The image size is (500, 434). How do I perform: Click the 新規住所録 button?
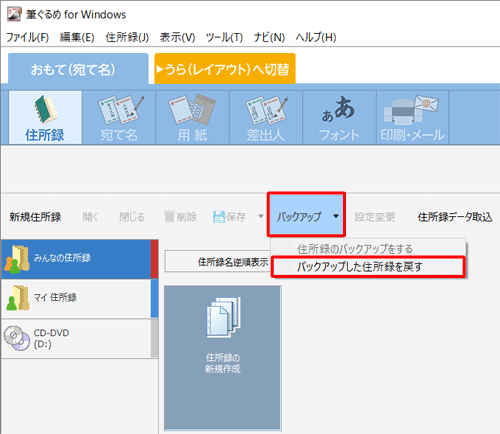click(35, 217)
